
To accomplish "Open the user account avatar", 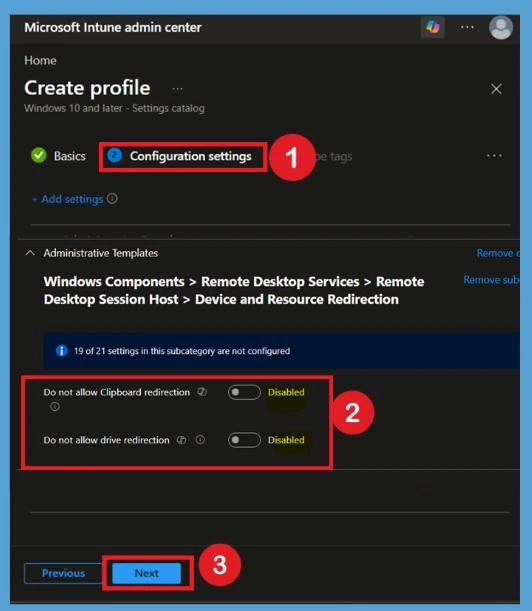I will click(501, 28).
